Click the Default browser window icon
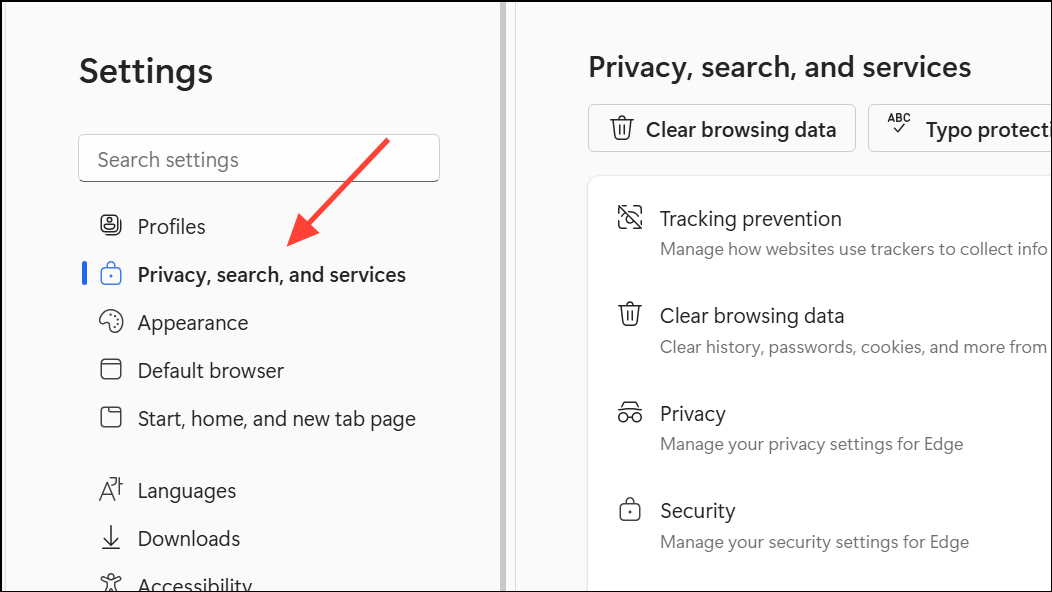This screenshot has height=592, width=1052. click(111, 369)
